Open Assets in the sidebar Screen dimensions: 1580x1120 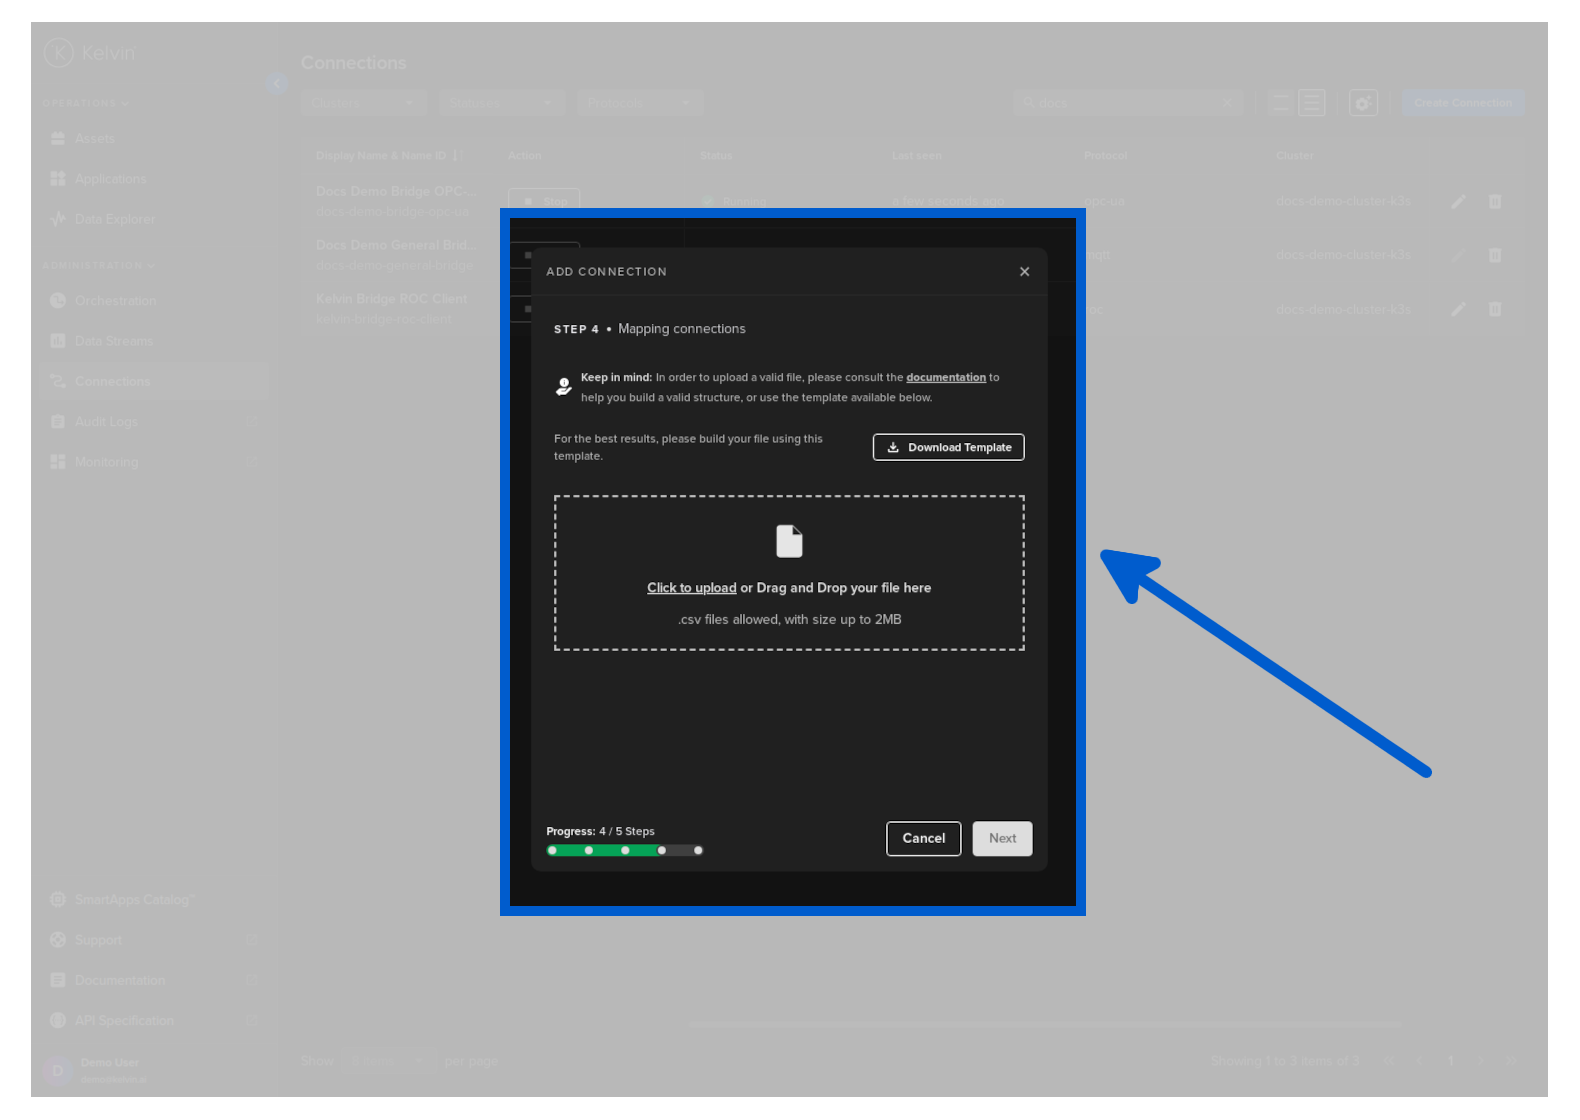(x=94, y=139)
